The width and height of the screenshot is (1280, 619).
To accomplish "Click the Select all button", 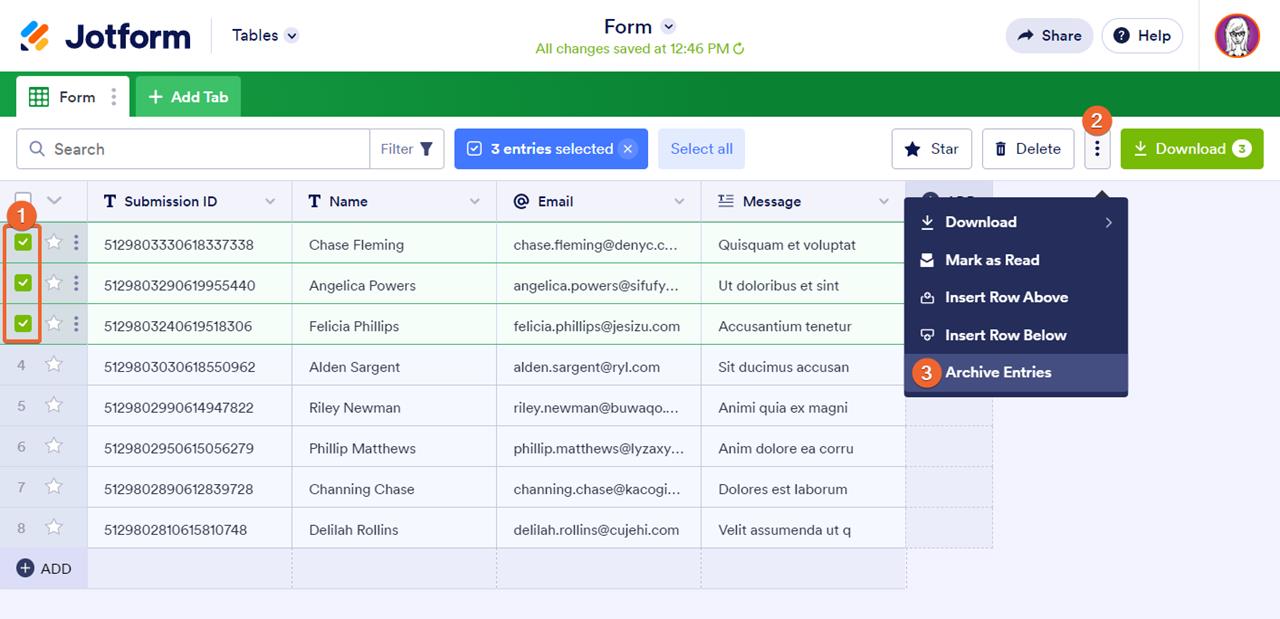I will [701, 149].
